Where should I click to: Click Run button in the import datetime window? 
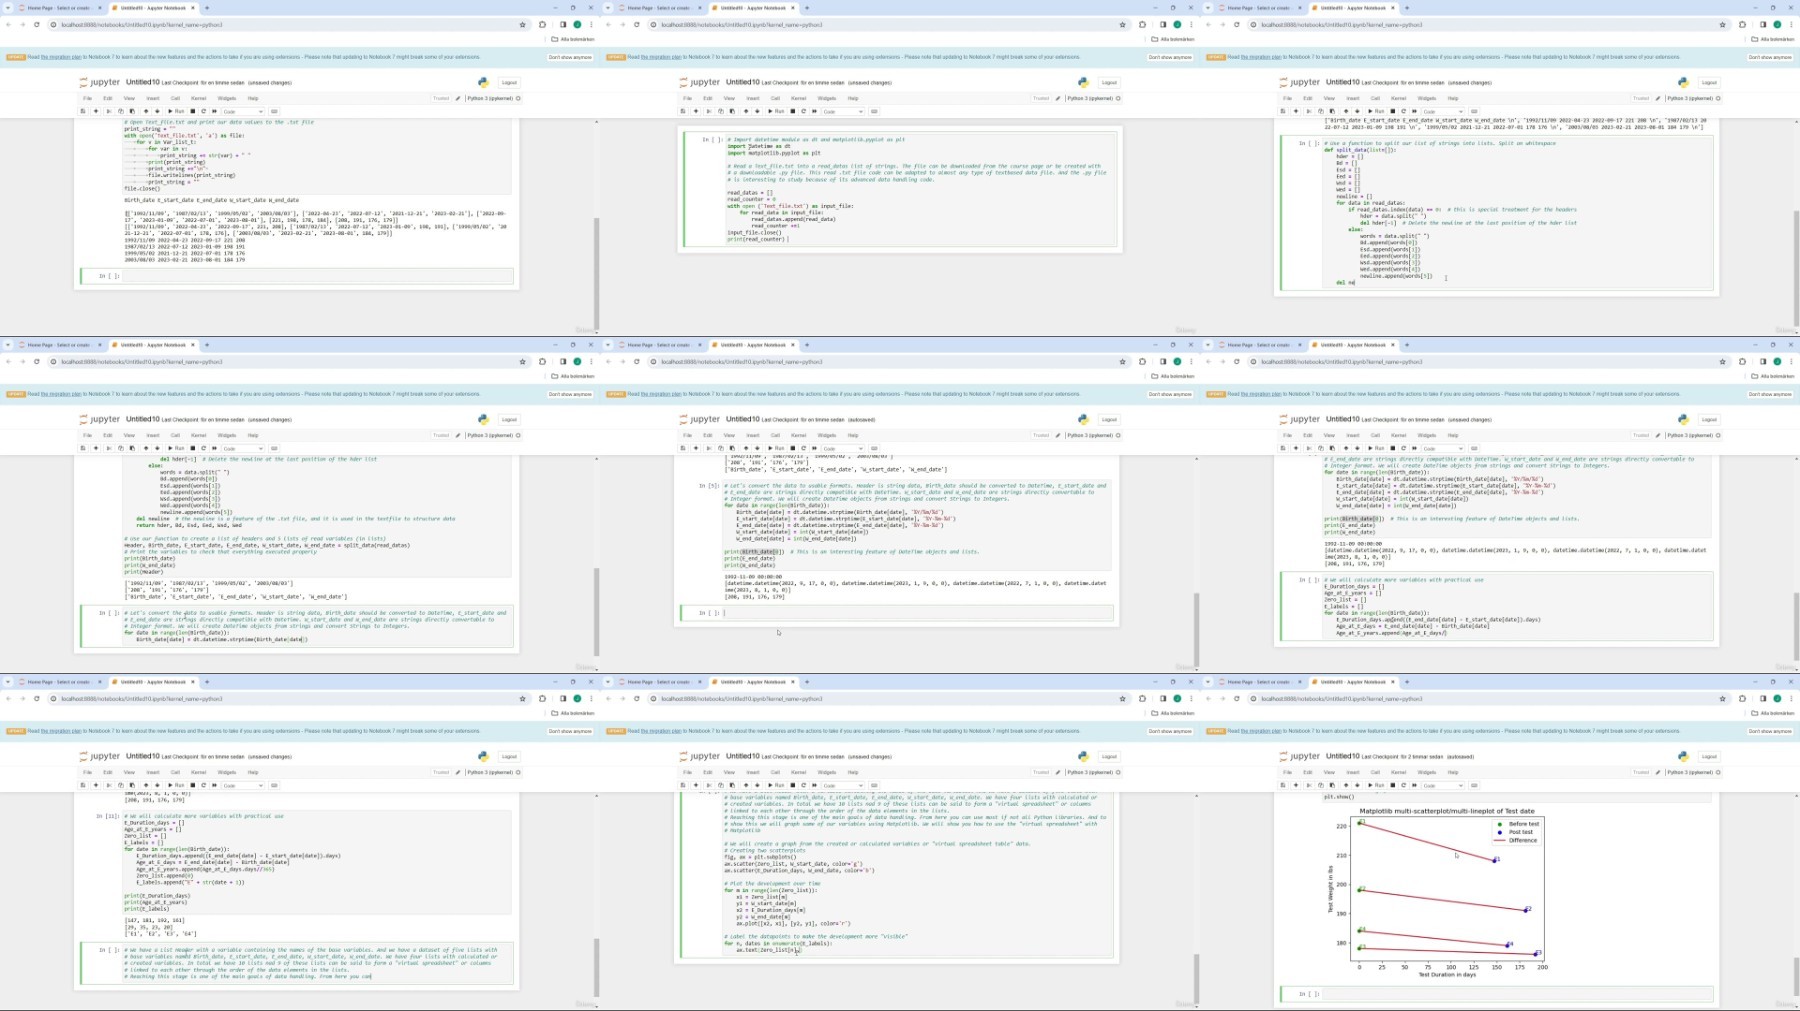coord(776,111)
